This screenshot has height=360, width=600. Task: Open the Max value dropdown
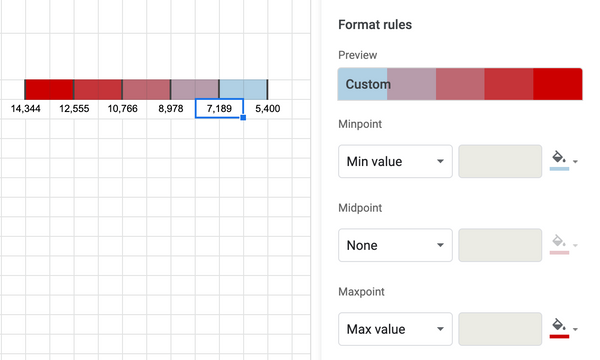click(x=395, y=329)
